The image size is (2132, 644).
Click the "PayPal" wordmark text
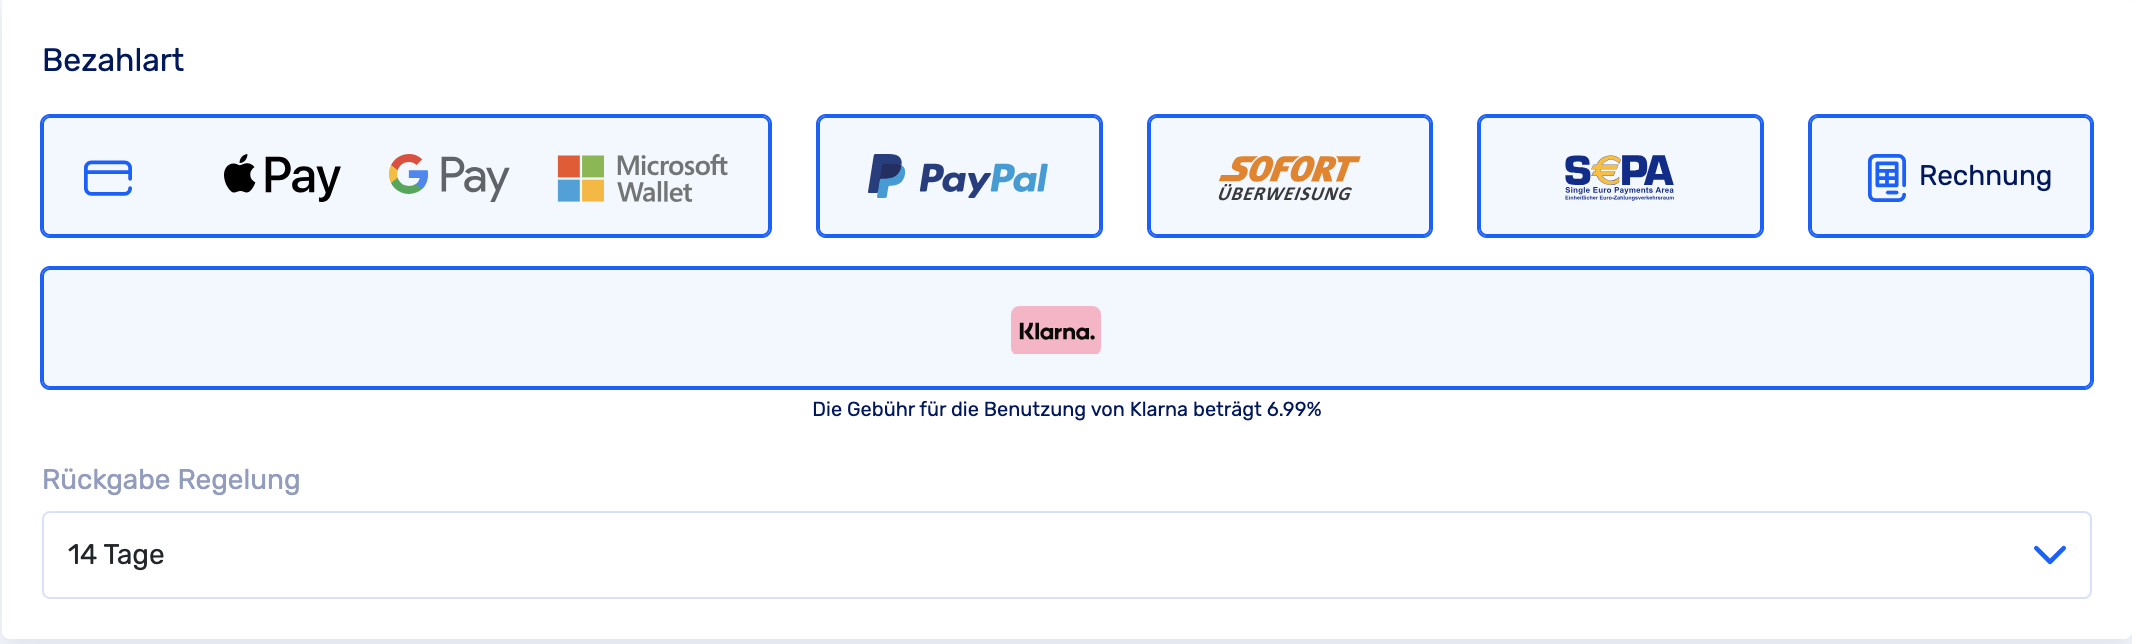(983, 178)
